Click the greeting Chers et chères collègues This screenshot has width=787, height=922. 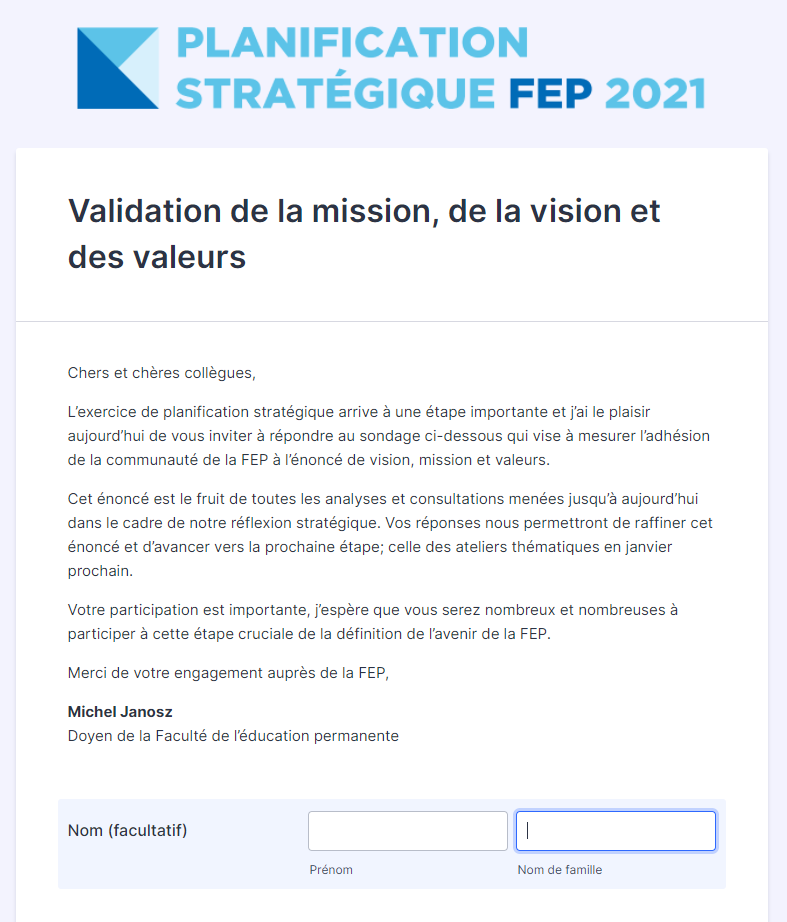(x=162, y=374)
